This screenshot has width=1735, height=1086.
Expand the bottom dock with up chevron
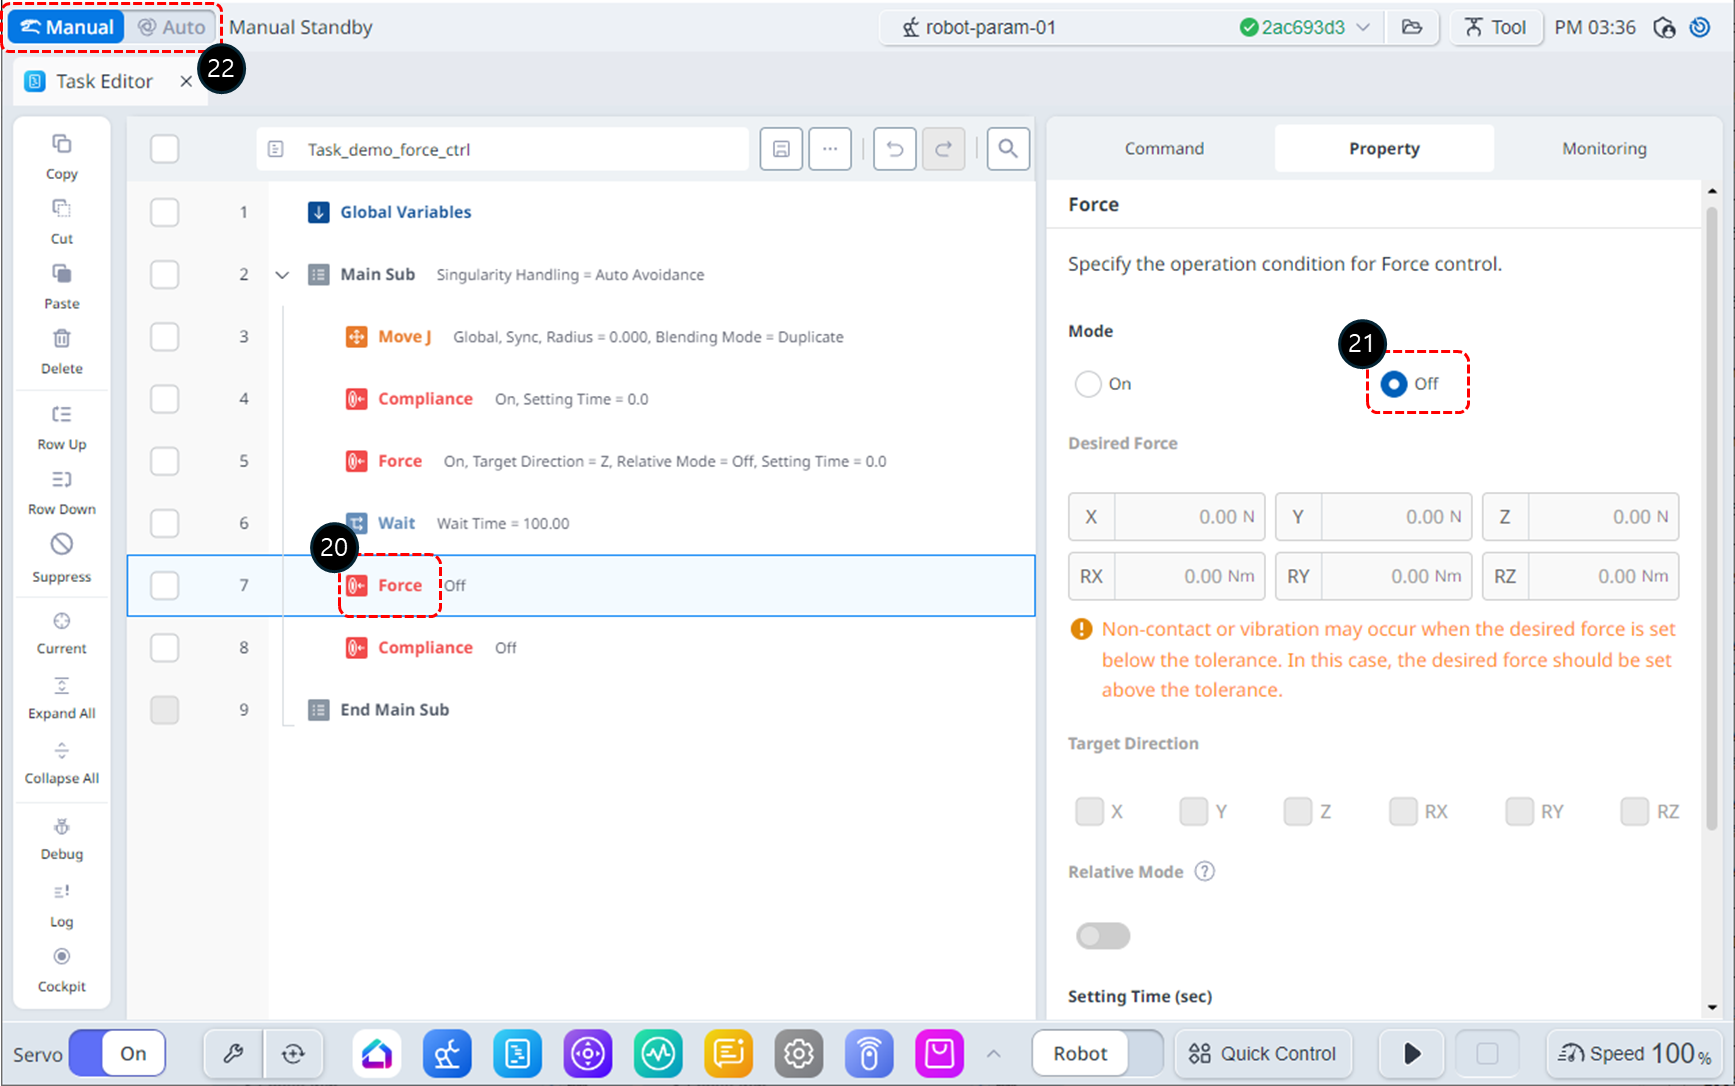click(993, 1053)
